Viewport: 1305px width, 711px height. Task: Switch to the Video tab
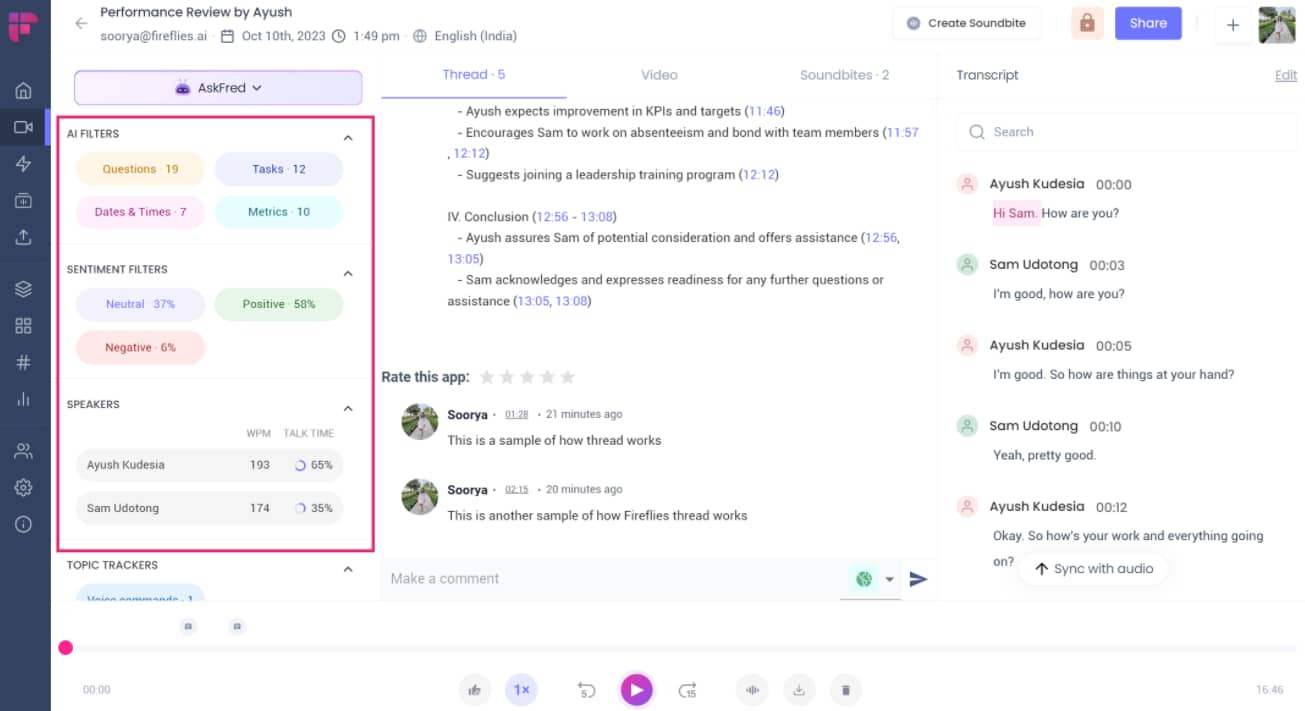point(659,74)
